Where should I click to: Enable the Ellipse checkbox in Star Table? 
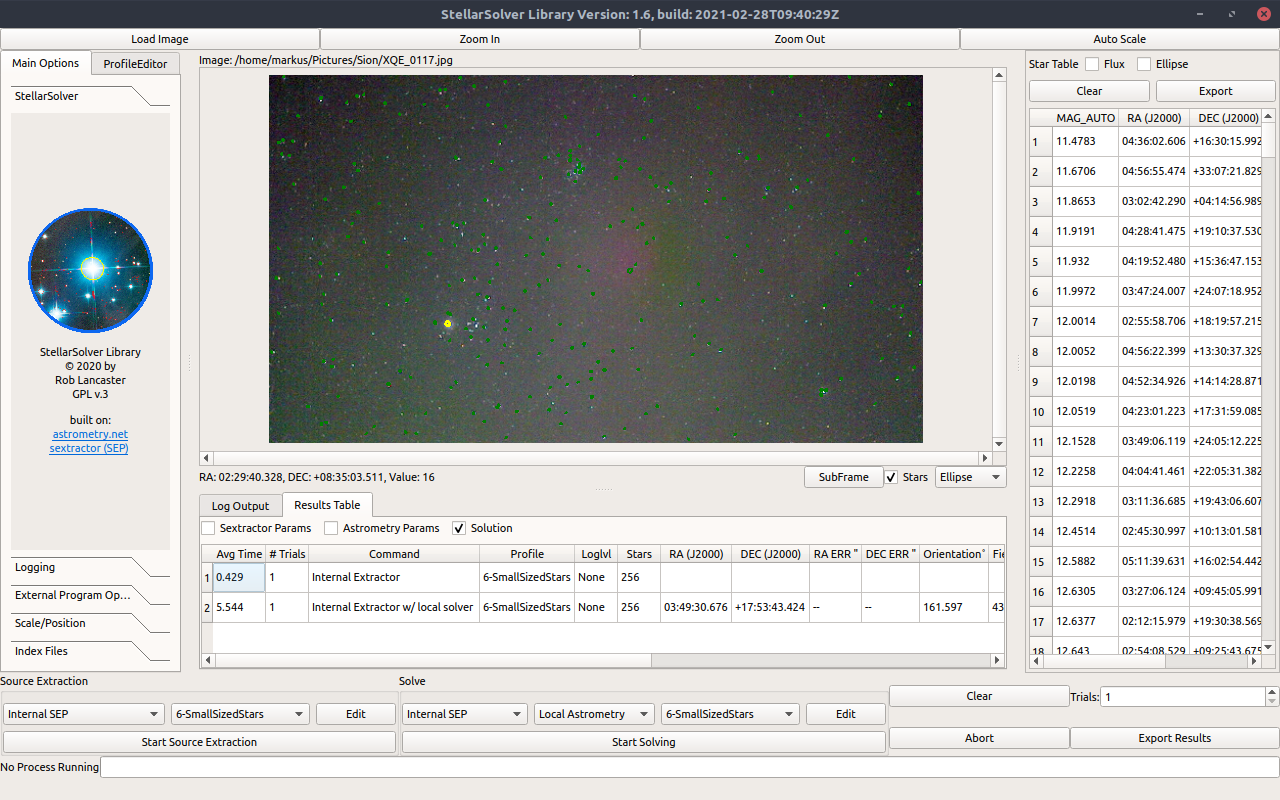point(1144,64)
